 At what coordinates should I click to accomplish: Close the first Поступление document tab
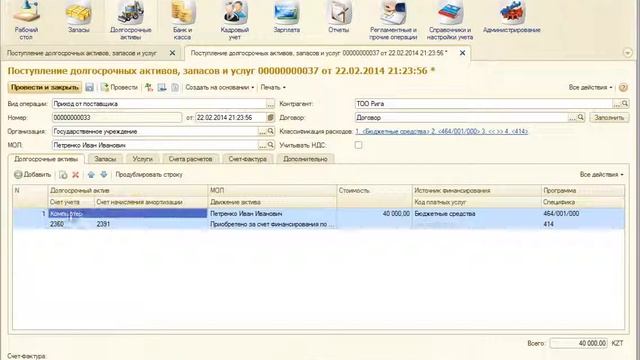tap(172, 53)
